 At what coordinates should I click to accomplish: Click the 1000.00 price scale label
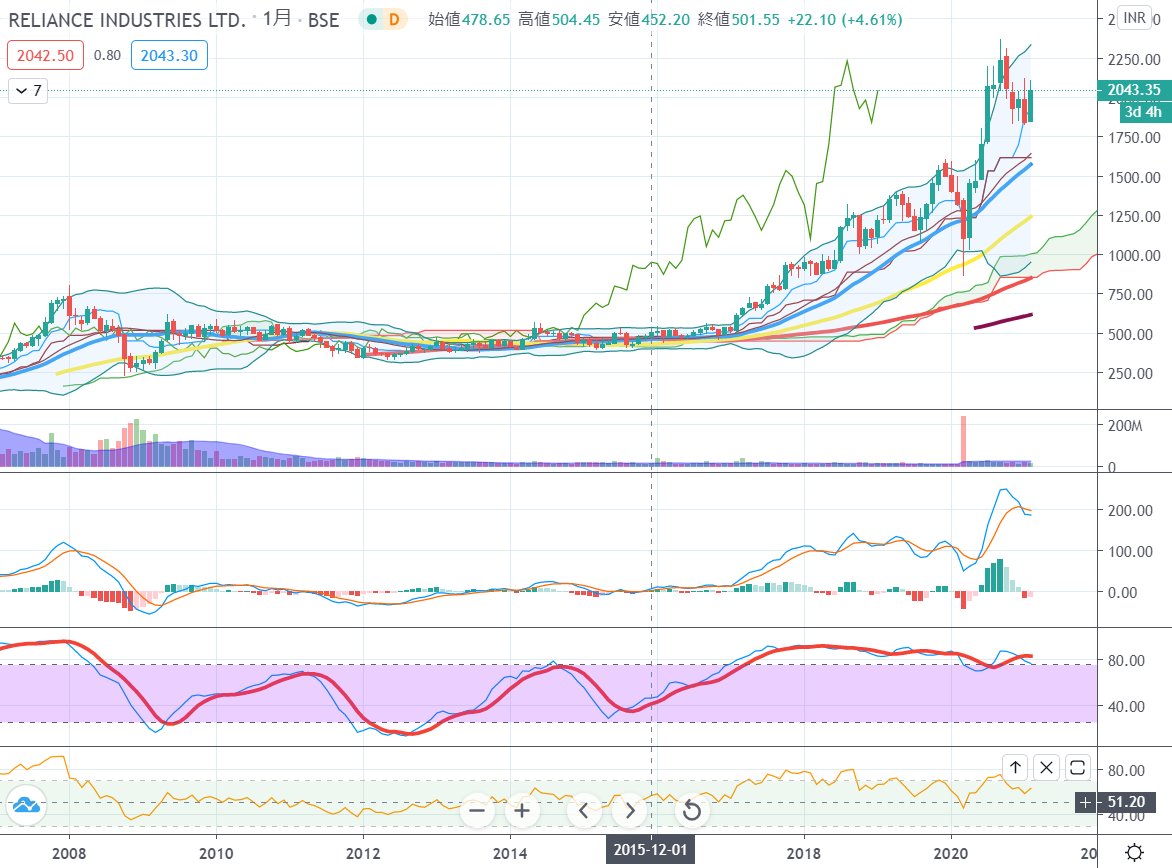1134,256
